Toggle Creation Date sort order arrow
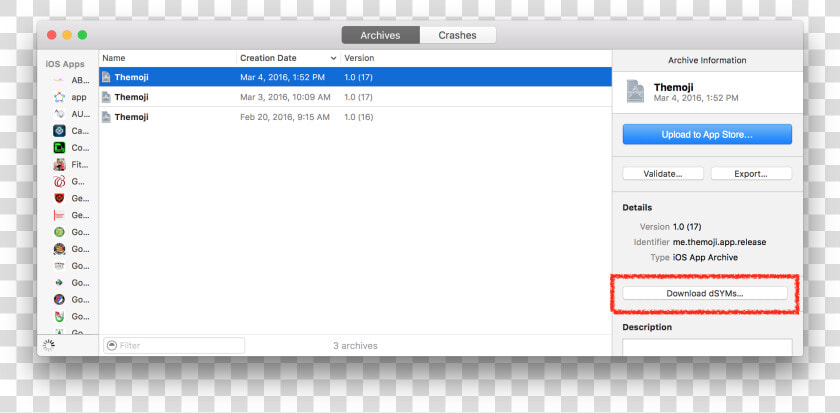The image size is (840, 413). [x=333, y=58]
